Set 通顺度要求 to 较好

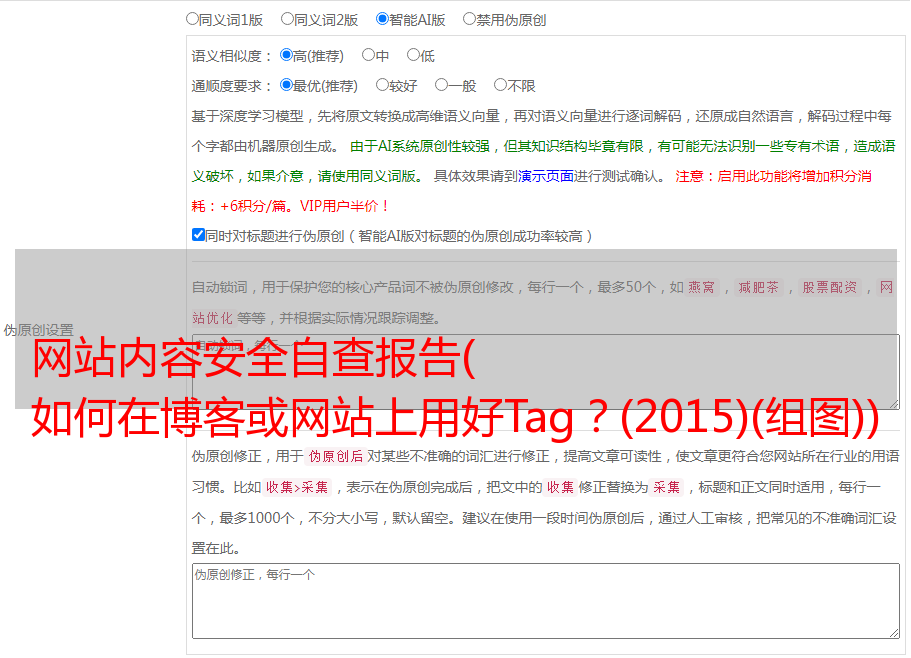382,85
